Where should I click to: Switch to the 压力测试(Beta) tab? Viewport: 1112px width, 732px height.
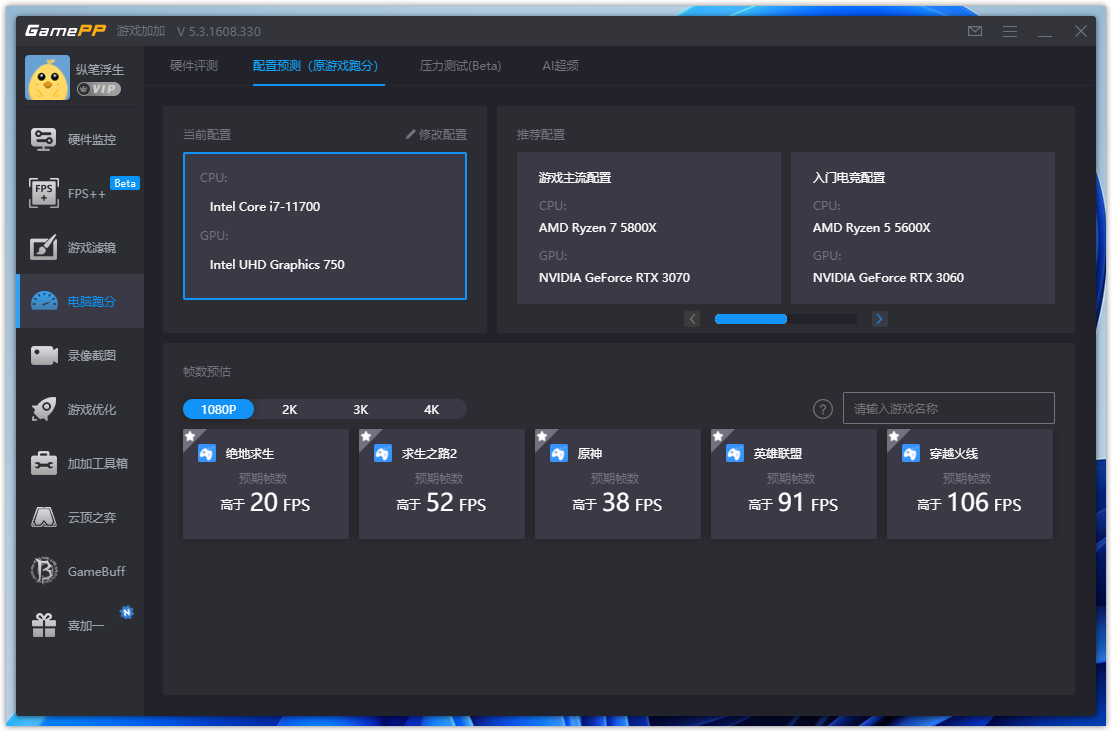coord(460,66)
